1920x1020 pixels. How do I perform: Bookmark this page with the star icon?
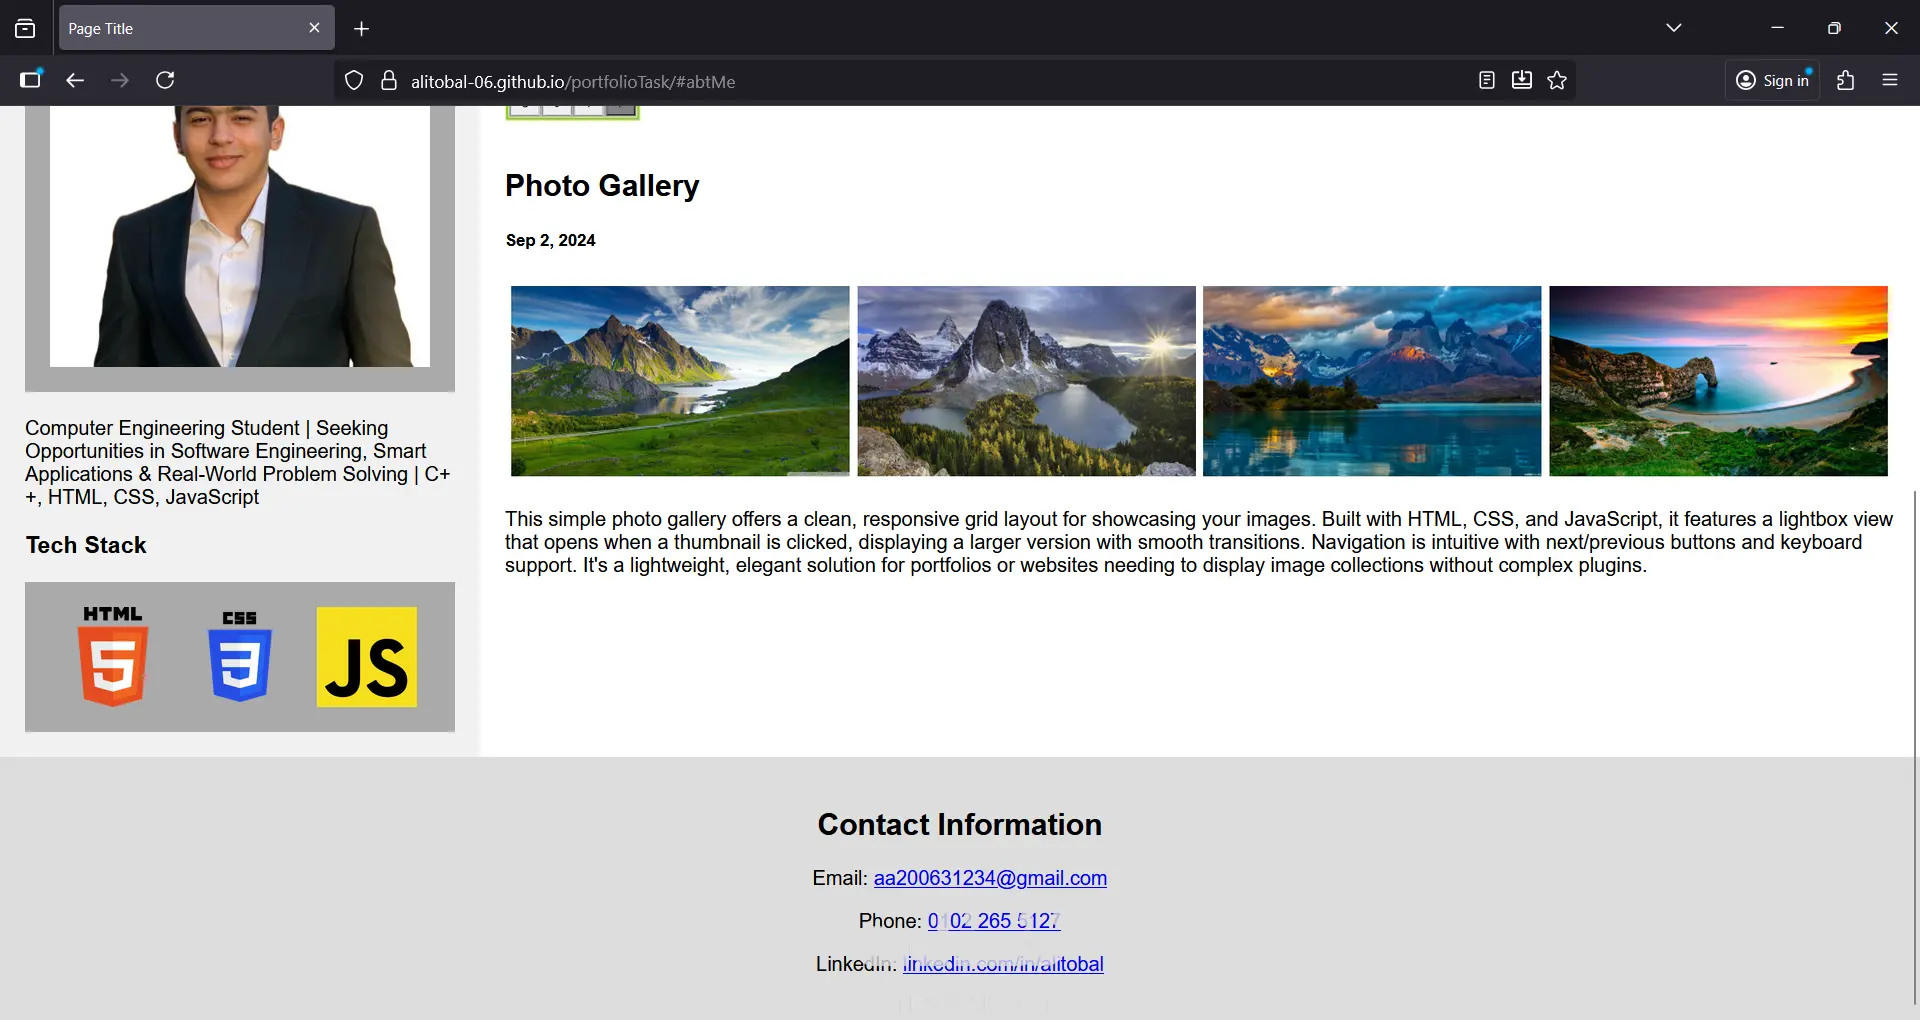coord(1557,80)
